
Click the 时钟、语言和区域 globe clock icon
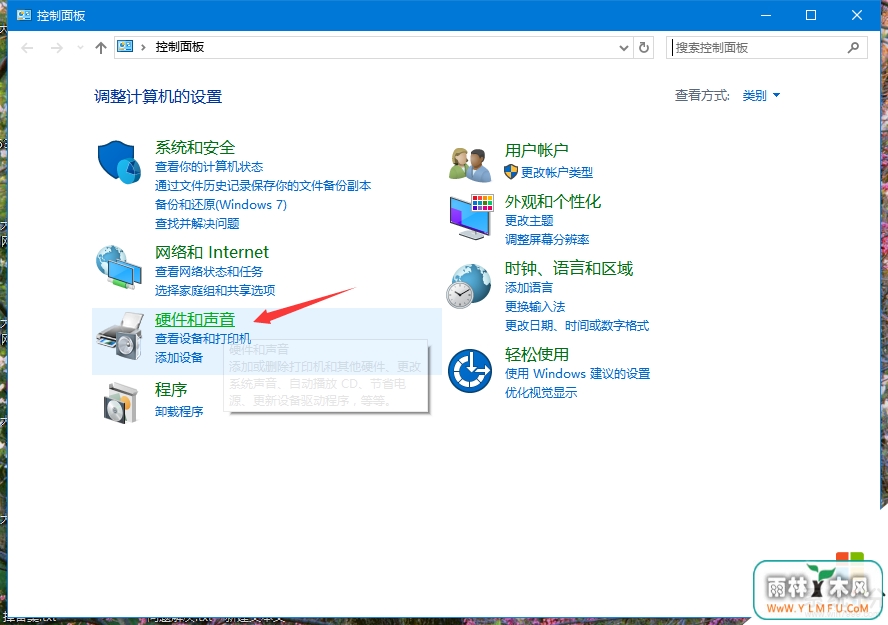coord(469,286)
